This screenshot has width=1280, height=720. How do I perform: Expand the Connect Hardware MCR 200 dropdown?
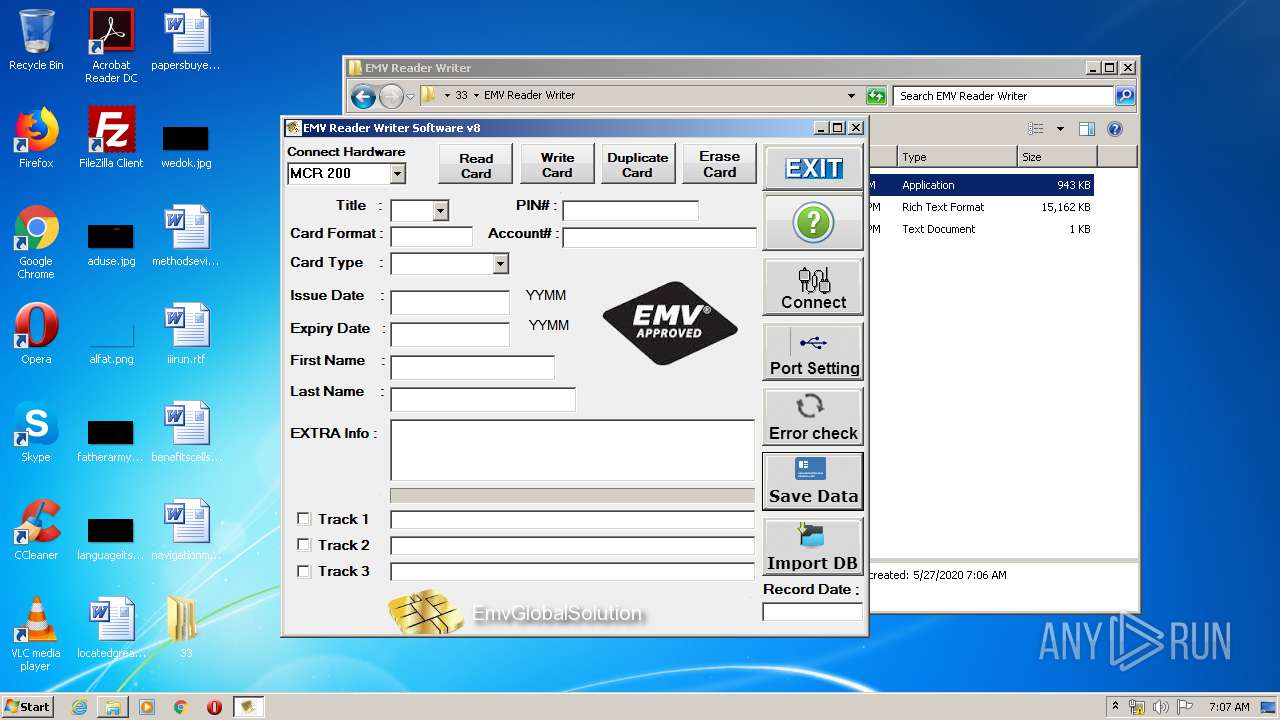[x=398, y=174]
